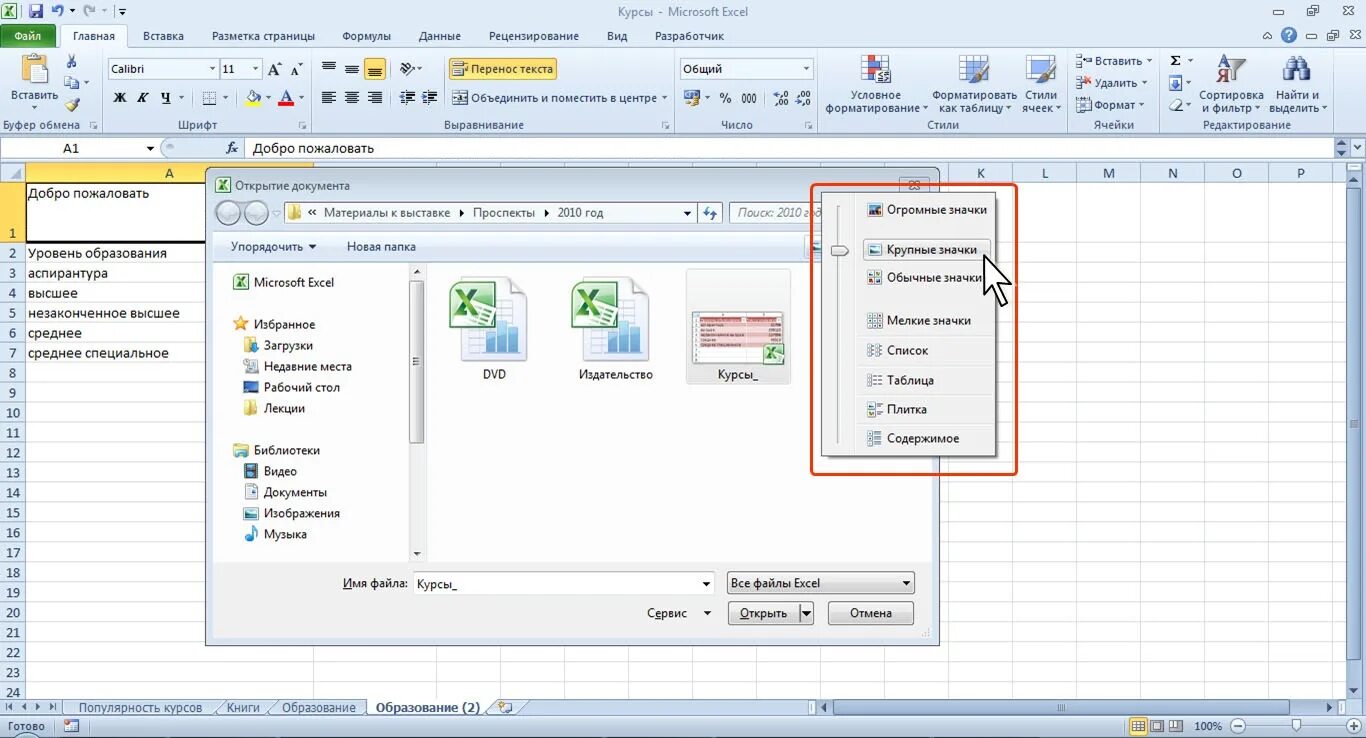Switch to Разметка страницы tab
Viewport: 1366px width, 738px height.
263,36
